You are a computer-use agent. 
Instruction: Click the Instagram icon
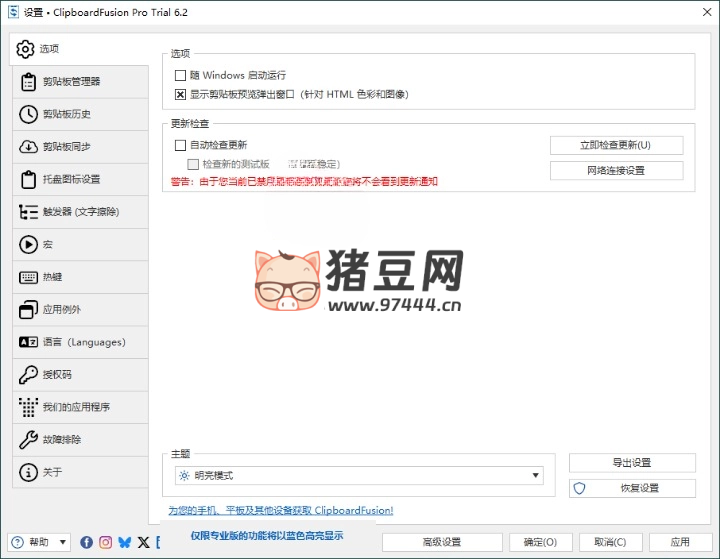click(106, 542)
